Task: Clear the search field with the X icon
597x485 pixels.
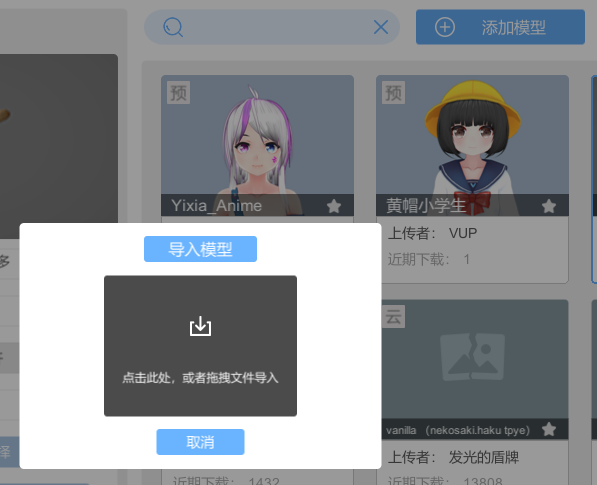Action: (381, 27)
